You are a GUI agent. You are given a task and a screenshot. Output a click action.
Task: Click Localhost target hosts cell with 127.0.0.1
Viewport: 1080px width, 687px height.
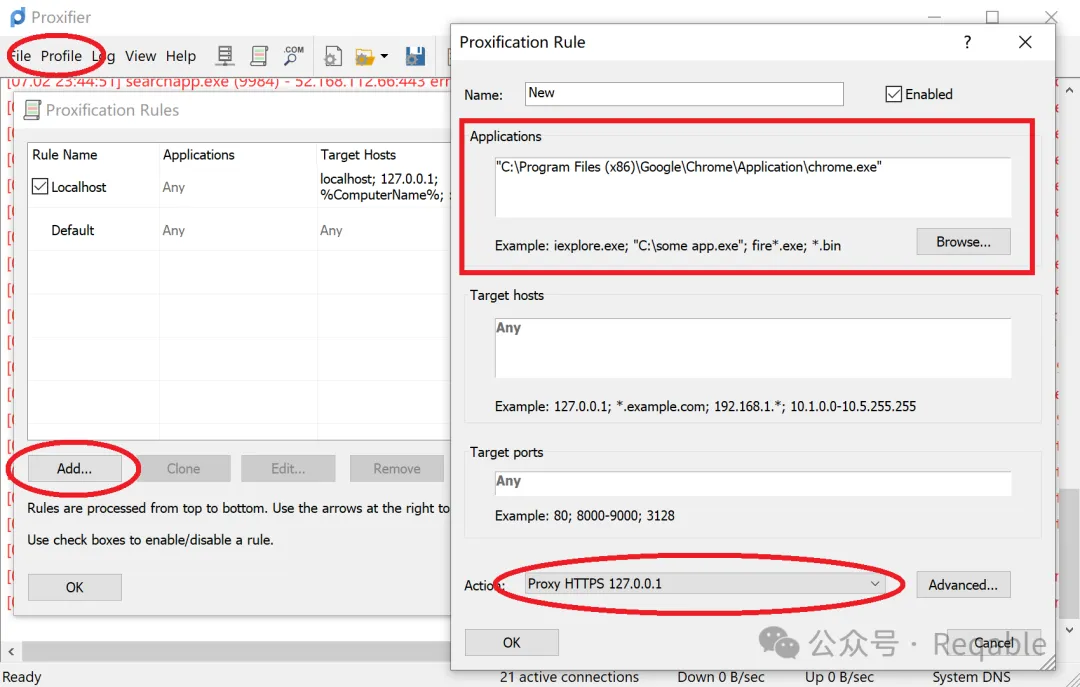tap(384, 187)
